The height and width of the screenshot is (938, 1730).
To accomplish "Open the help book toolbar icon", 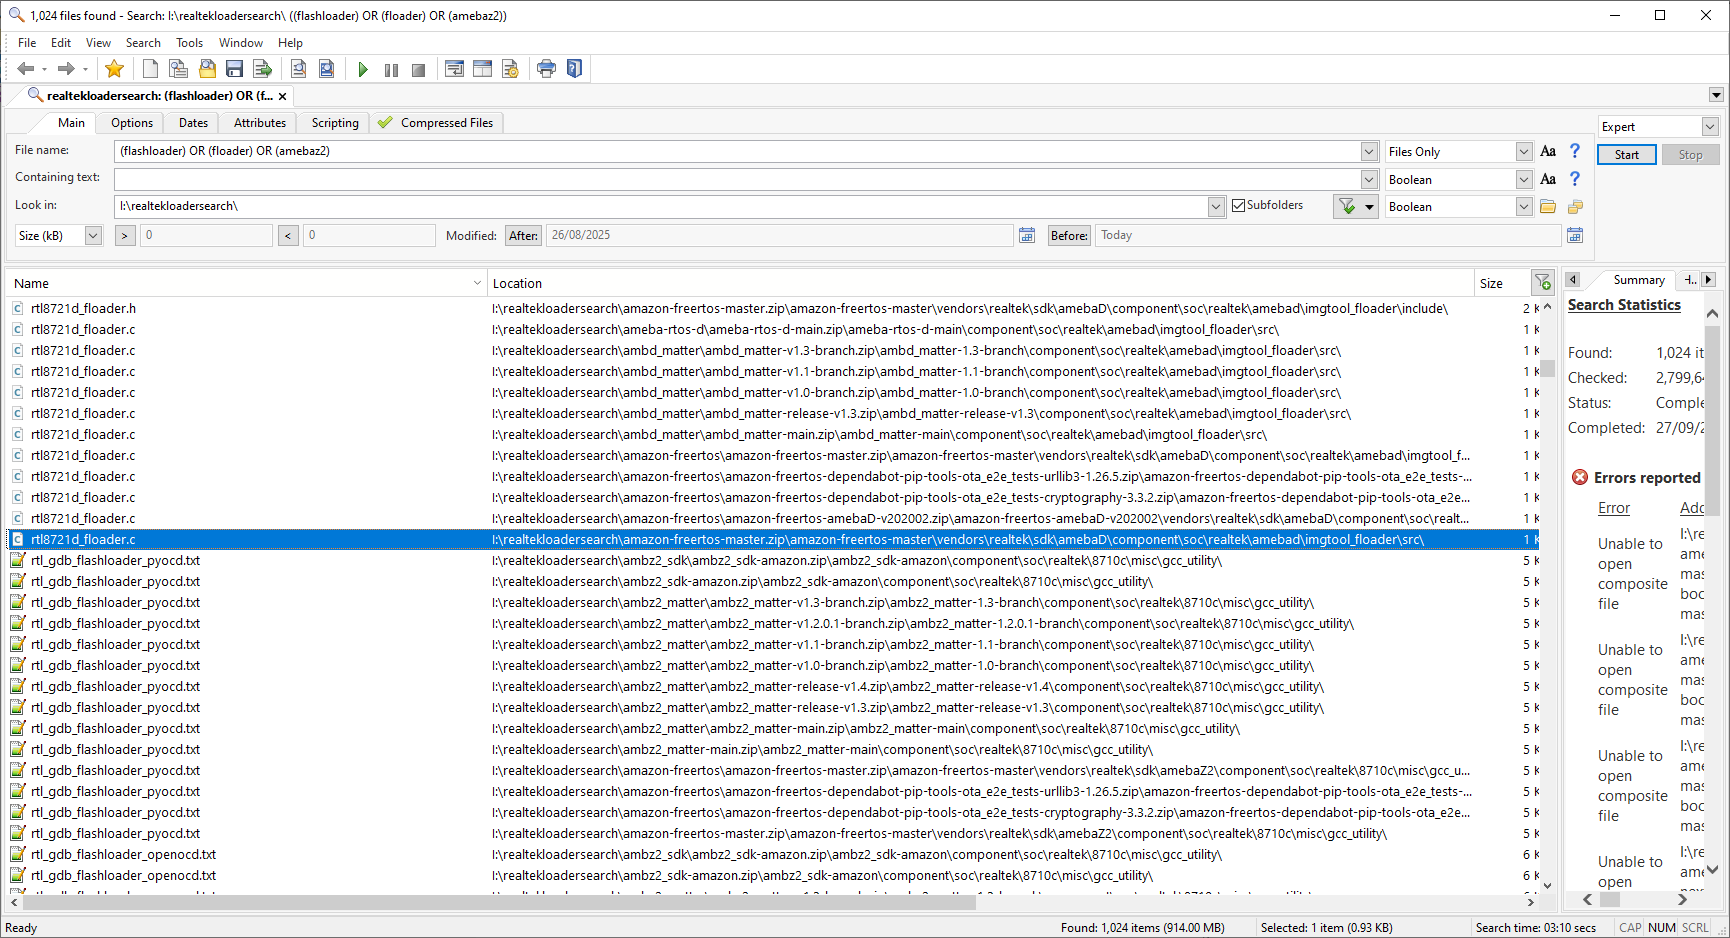I will (x=574, y=69).
